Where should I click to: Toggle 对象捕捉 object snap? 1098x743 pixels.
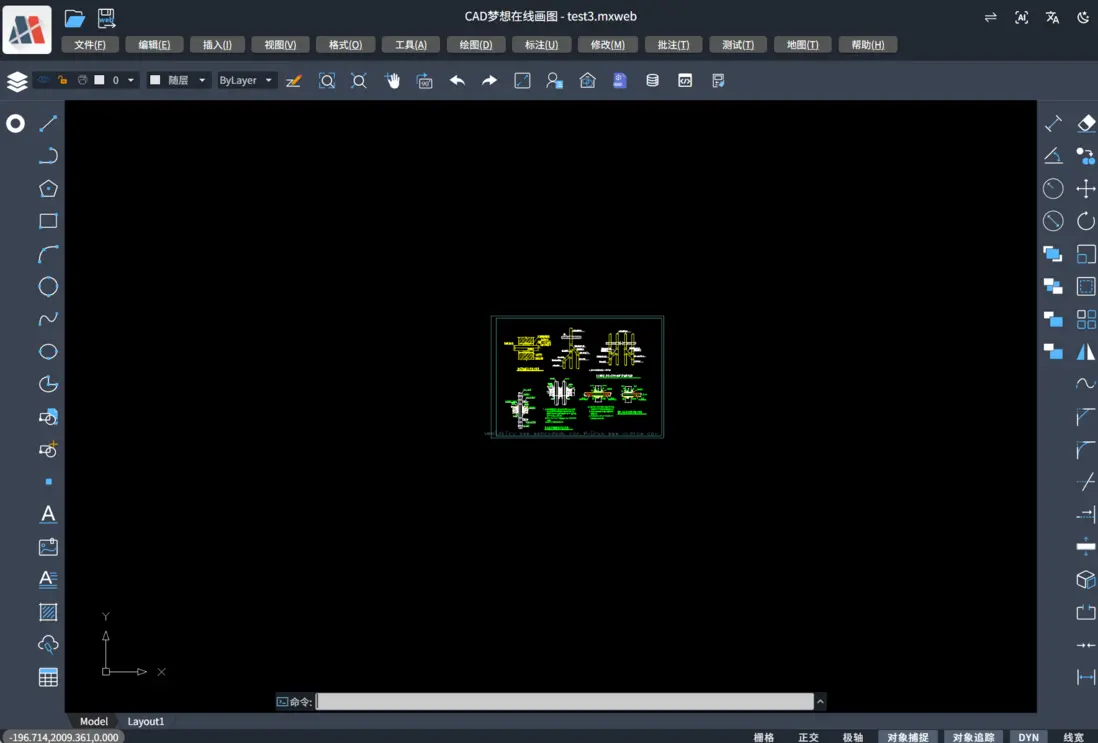[908, 737]
